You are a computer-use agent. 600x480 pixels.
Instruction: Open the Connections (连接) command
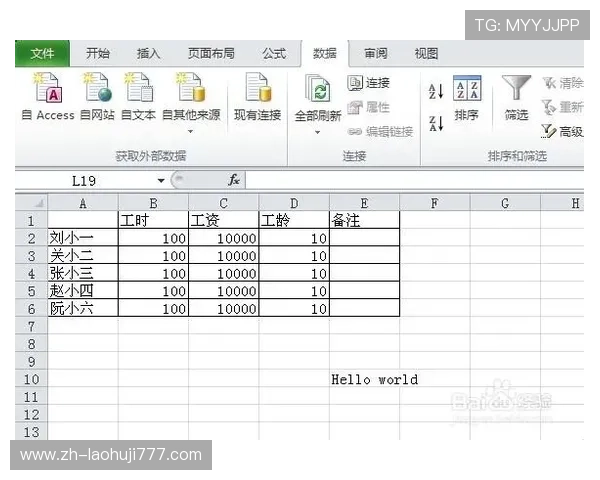pos(369,83)
